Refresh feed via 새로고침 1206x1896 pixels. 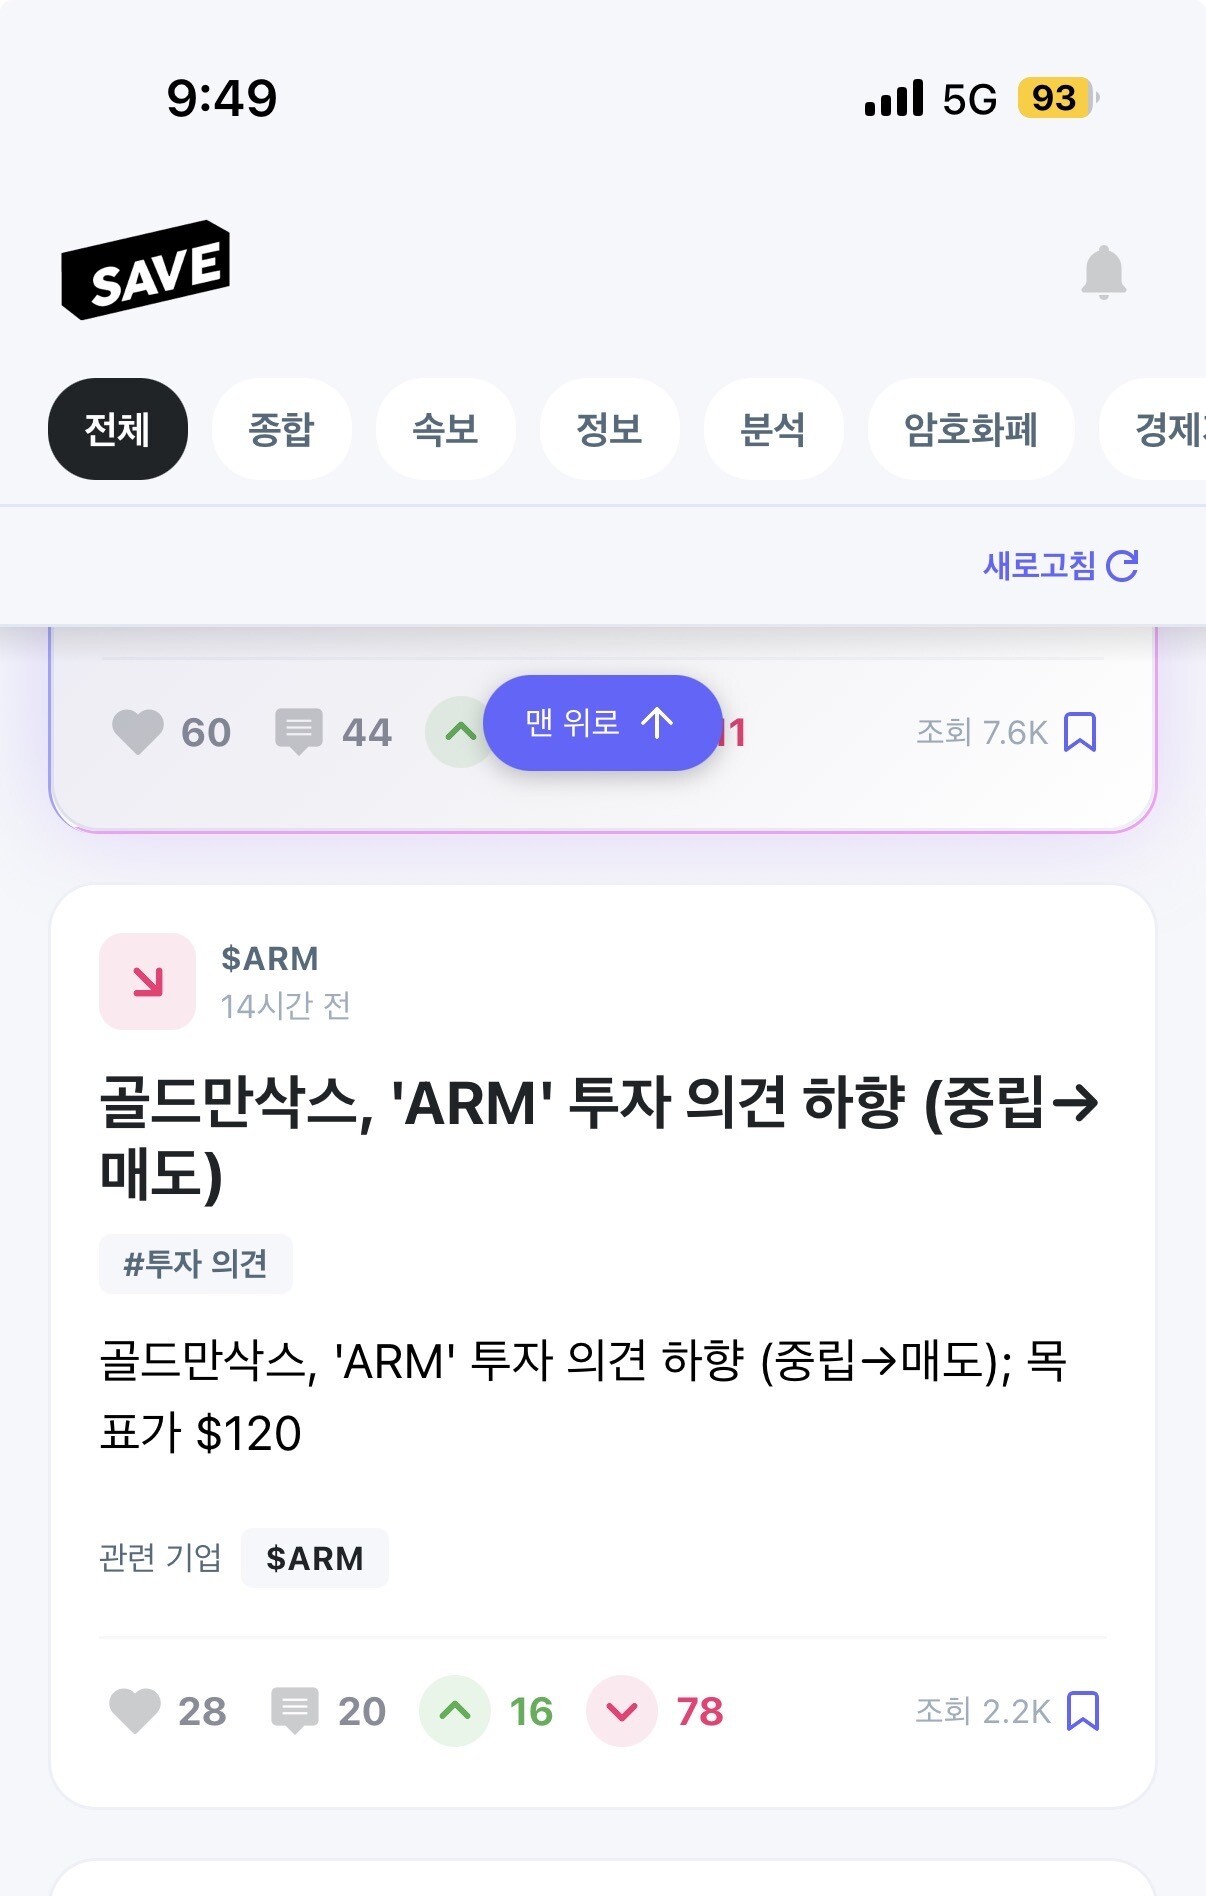click(1061, 566)
